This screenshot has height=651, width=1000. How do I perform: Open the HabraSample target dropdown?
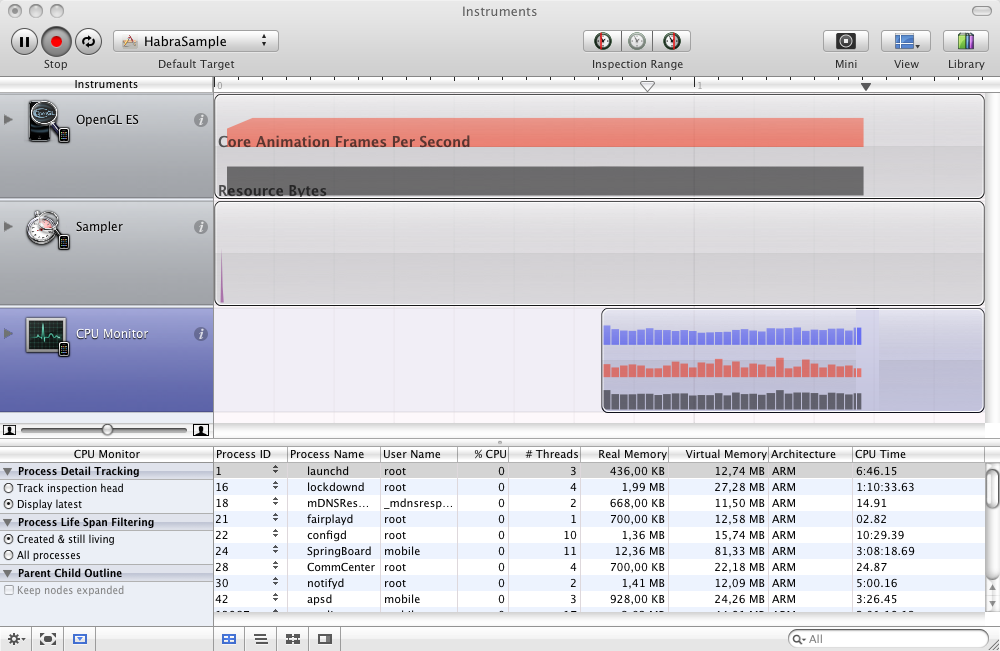[196, 41]
